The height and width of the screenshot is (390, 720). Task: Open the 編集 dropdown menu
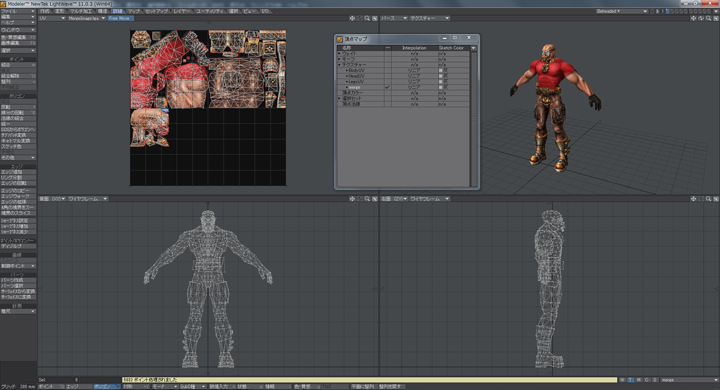click(18, 17)
